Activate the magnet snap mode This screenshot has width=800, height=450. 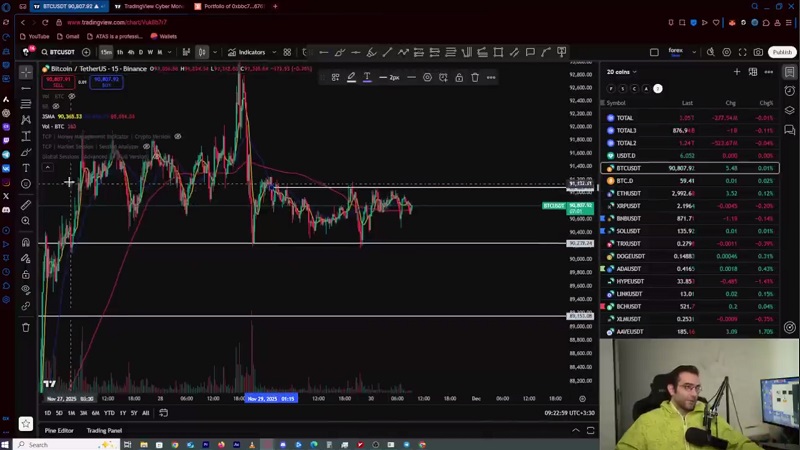26,242
